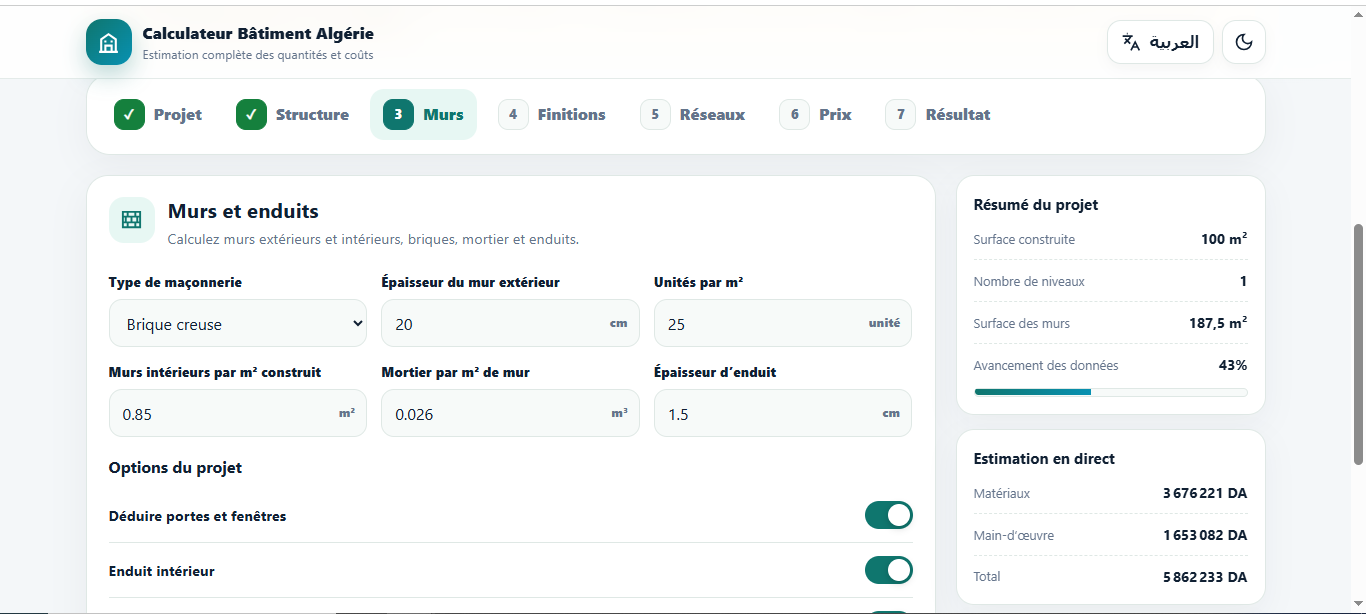Viewport: 1366px width, 614px height.
Task: Select the Murs step
Action: coord(423,115)
